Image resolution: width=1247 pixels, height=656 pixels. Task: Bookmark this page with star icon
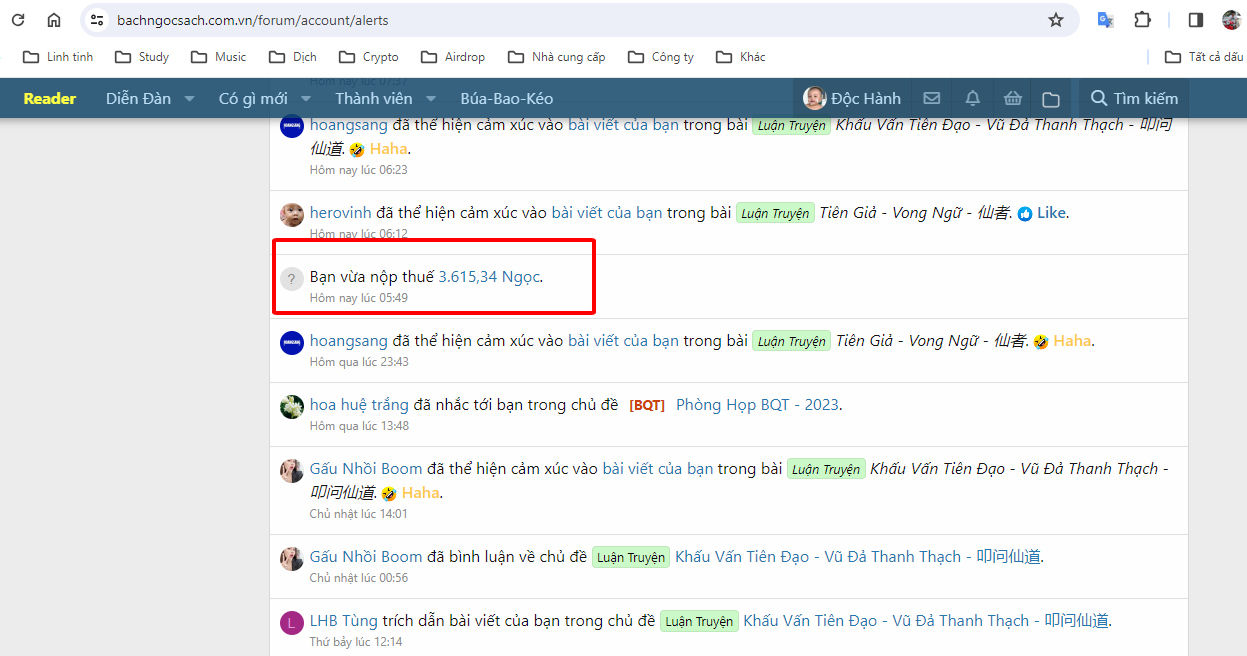[1056, 20]
